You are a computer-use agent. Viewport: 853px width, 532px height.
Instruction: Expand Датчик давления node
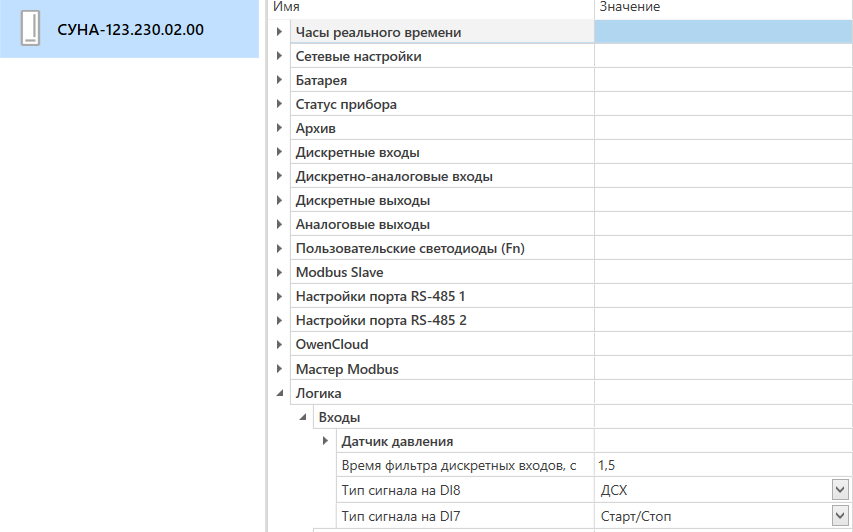325,440
